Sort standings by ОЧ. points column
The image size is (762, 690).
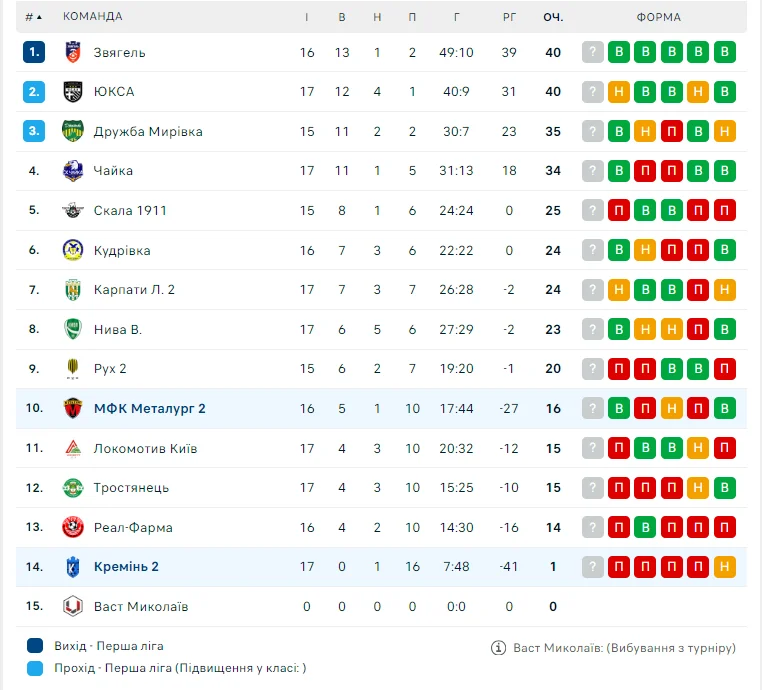tap(553, 17)
